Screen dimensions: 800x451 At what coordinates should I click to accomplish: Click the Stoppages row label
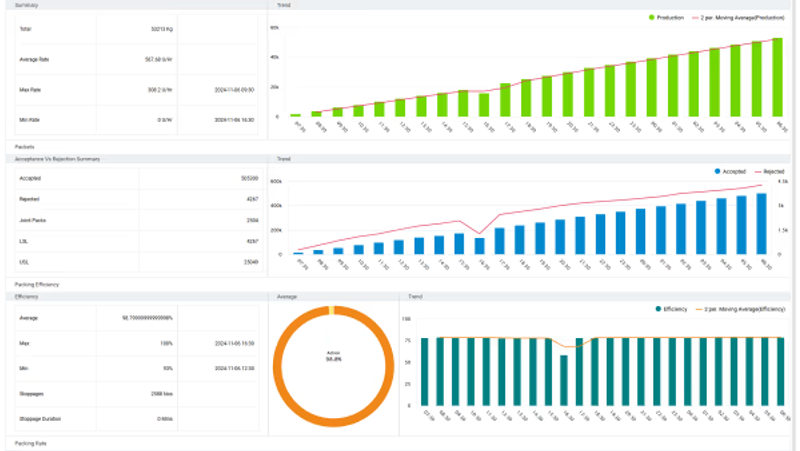point(32,394)
